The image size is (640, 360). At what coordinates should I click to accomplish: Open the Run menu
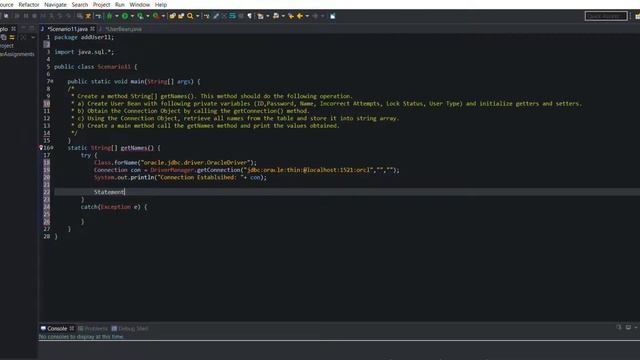pos(120,4)
